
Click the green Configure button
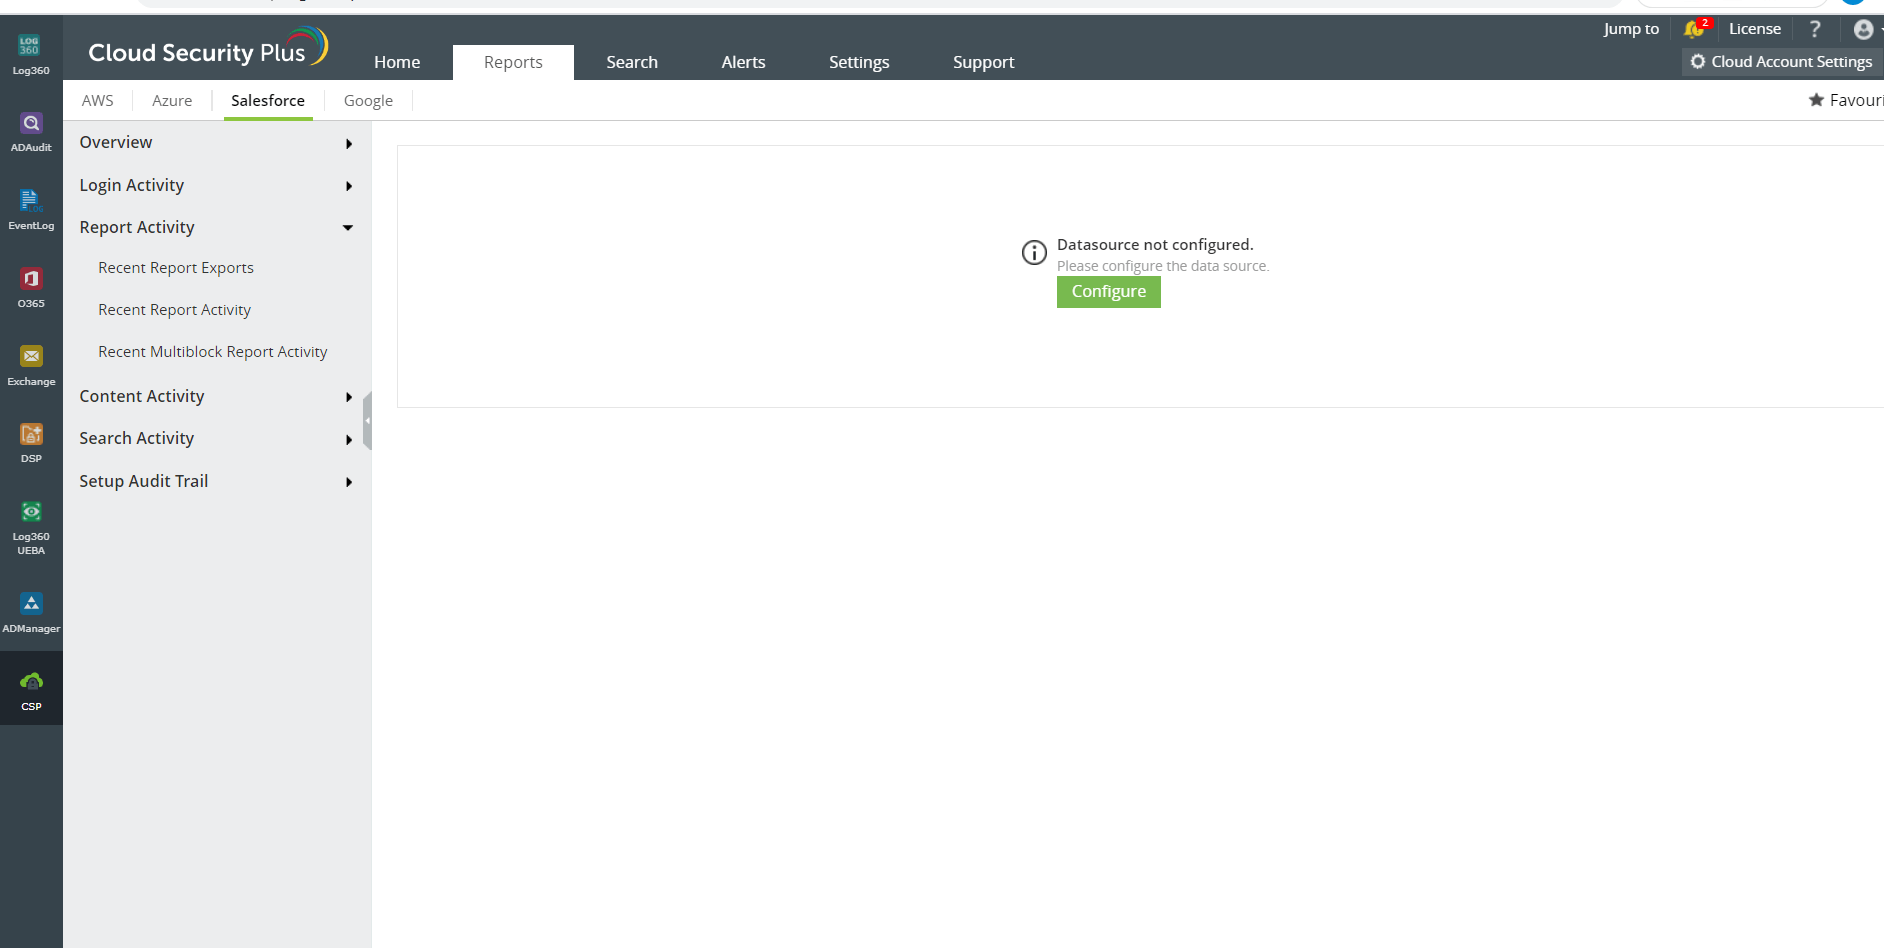point(1109,292)
